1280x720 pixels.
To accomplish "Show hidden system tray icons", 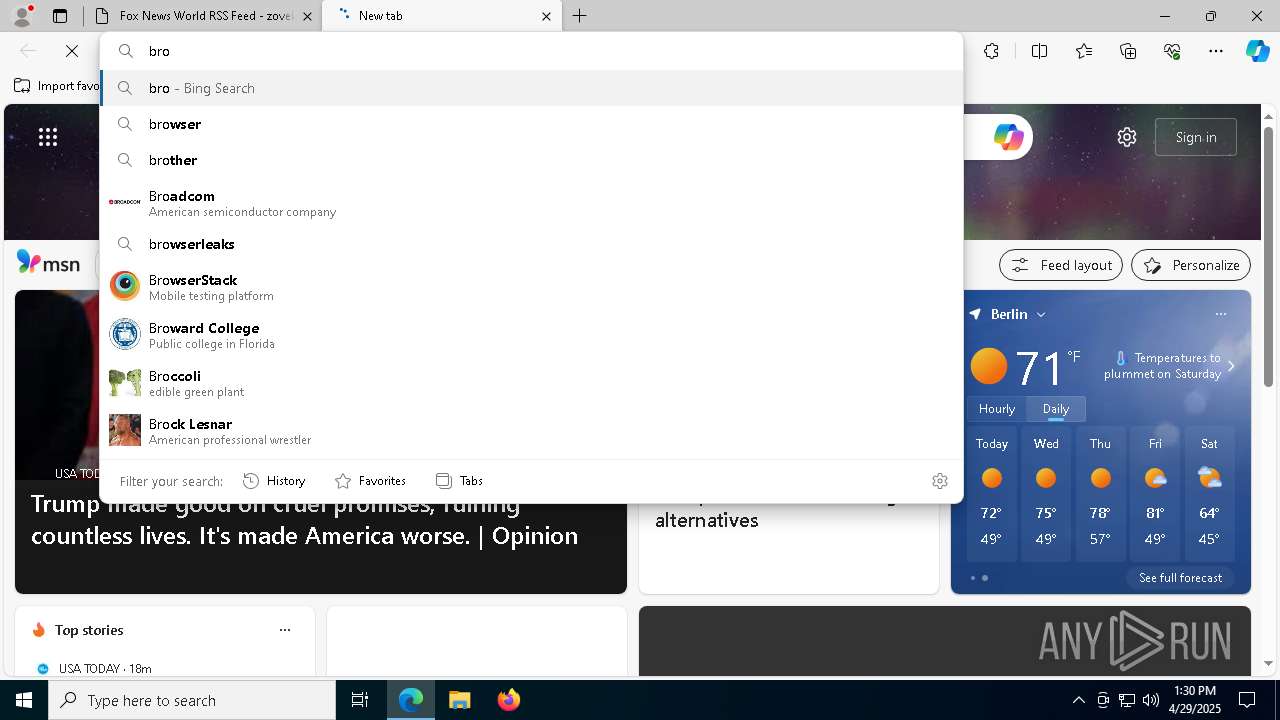I will 1078,700.
